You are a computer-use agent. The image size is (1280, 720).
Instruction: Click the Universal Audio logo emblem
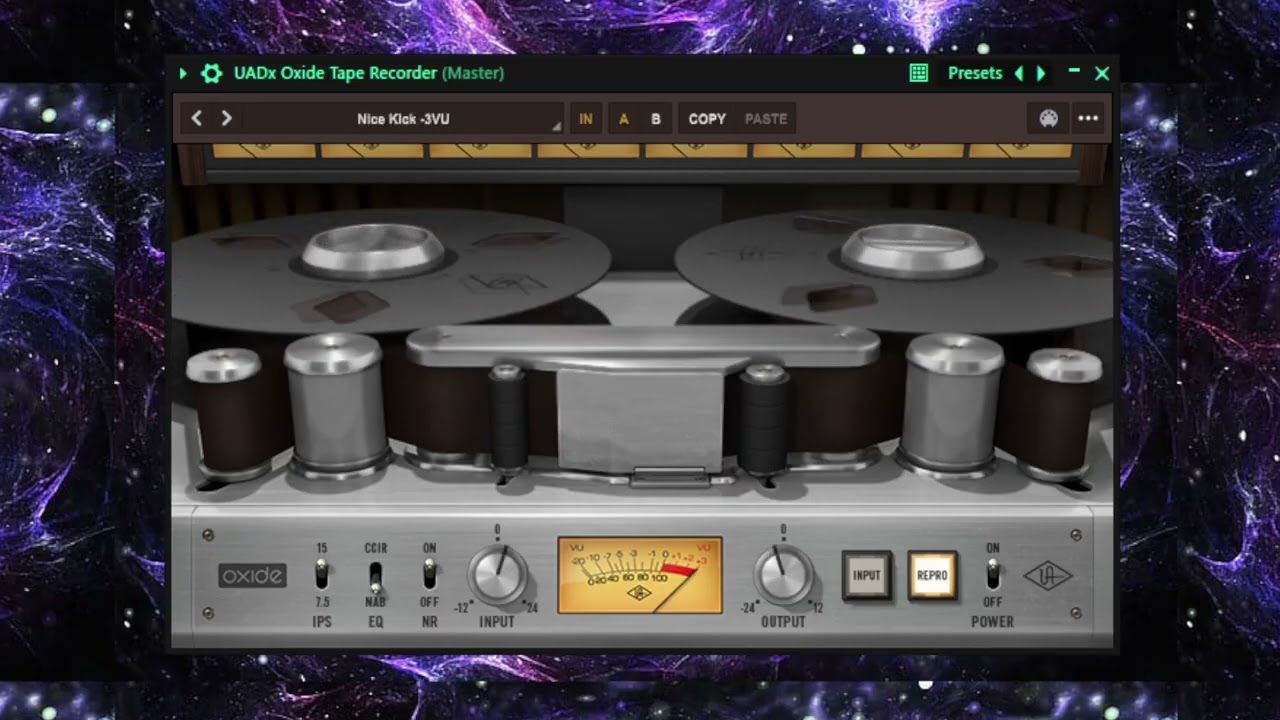(x=1048, y=576)
